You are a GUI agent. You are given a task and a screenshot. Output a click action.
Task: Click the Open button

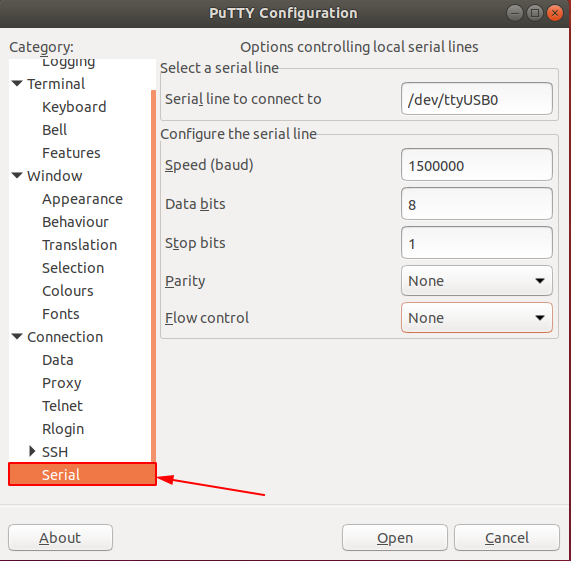395,538
